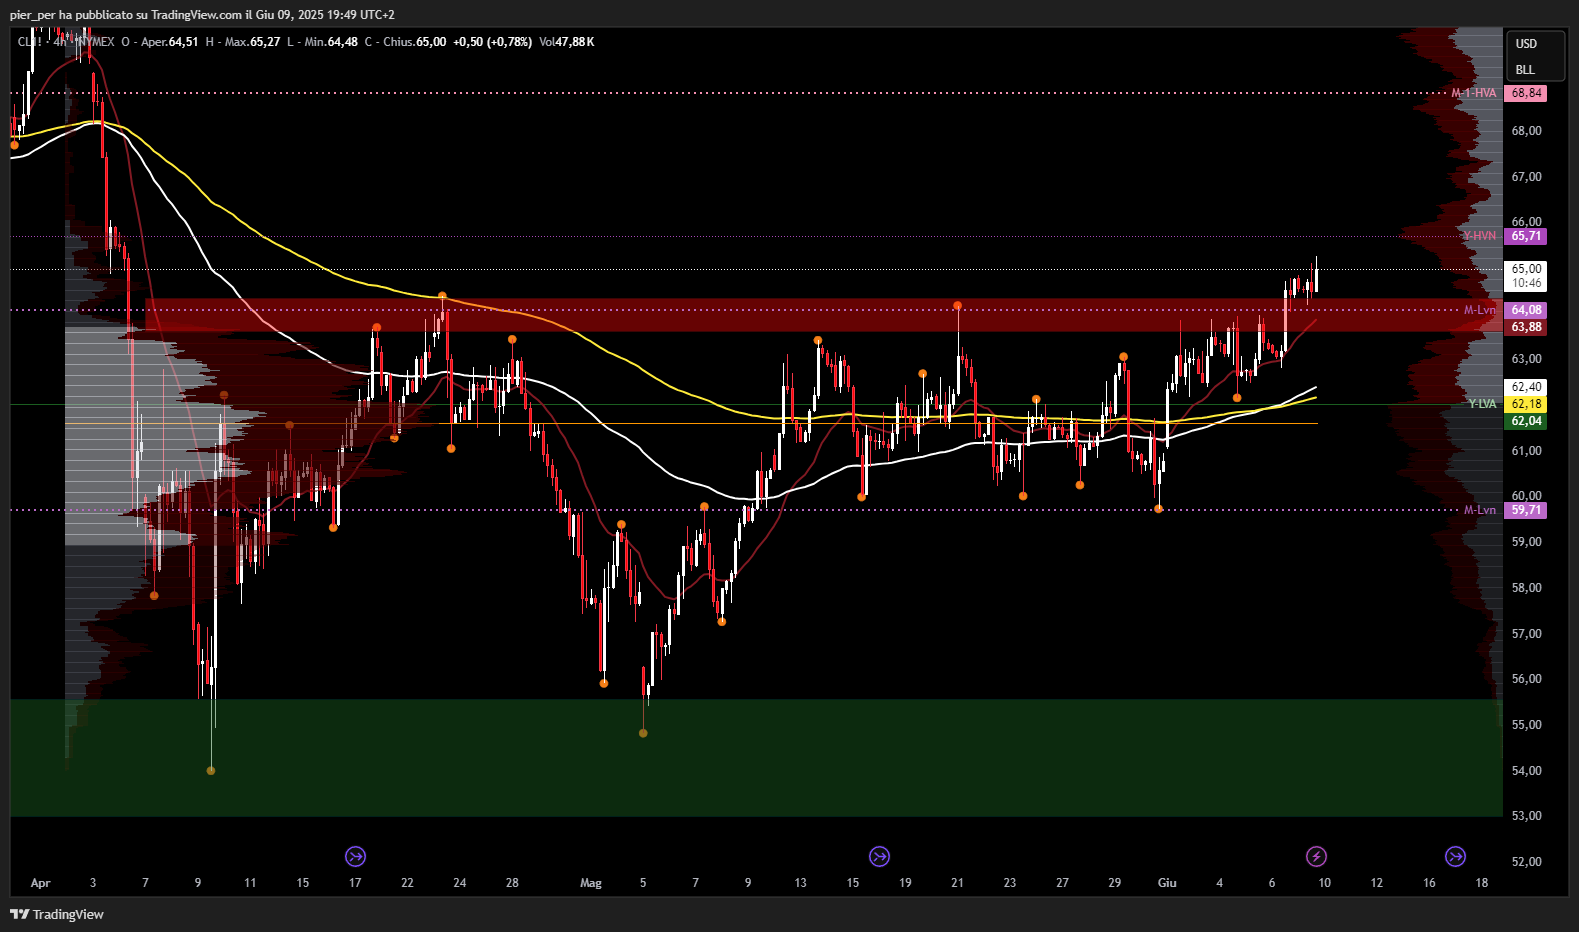Click the +0,50 (+0,78%) change value
The image size is (1579, 932).
pos(492,42)
